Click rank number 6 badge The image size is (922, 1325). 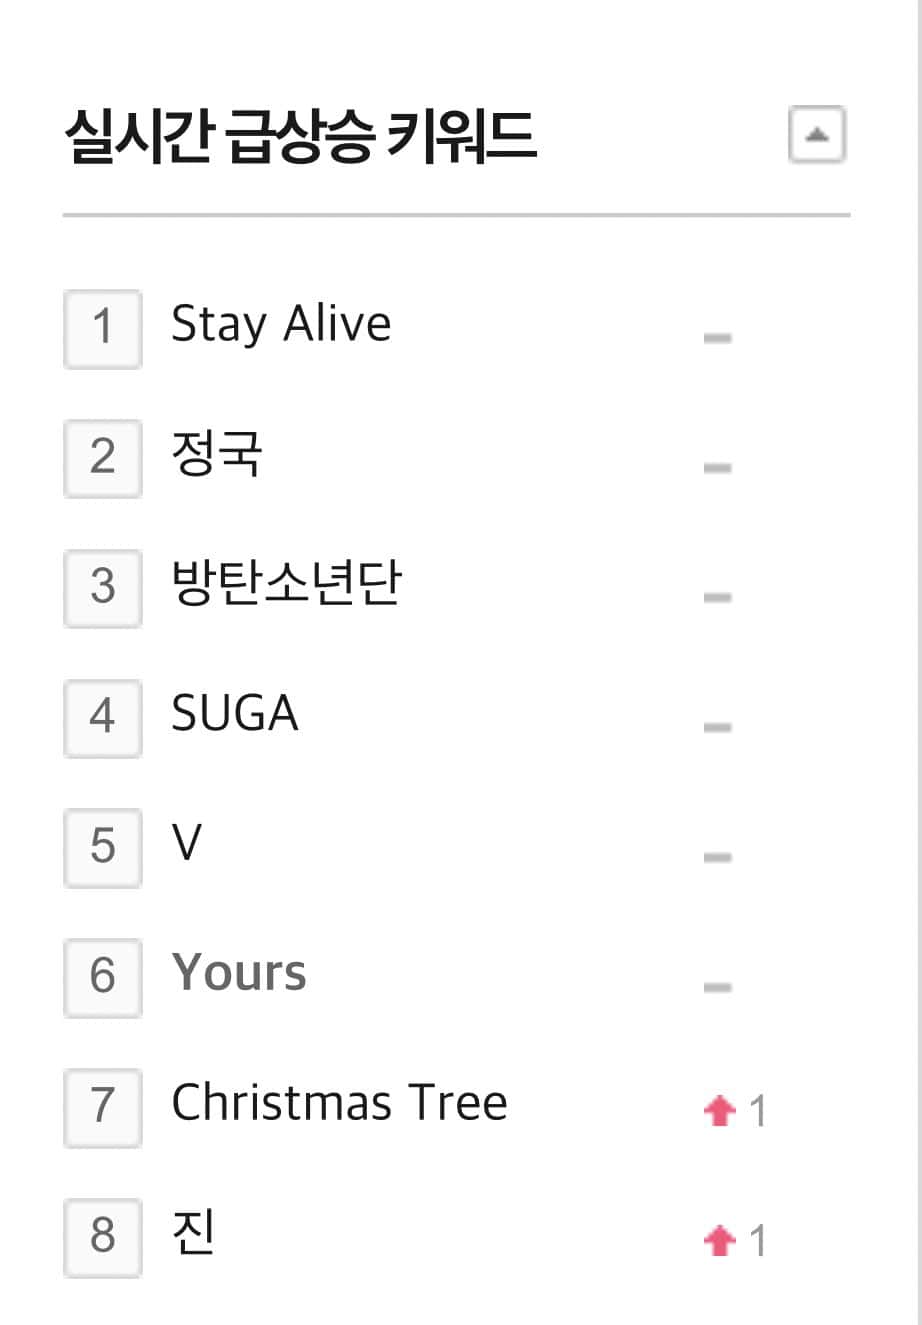(103, 976)
